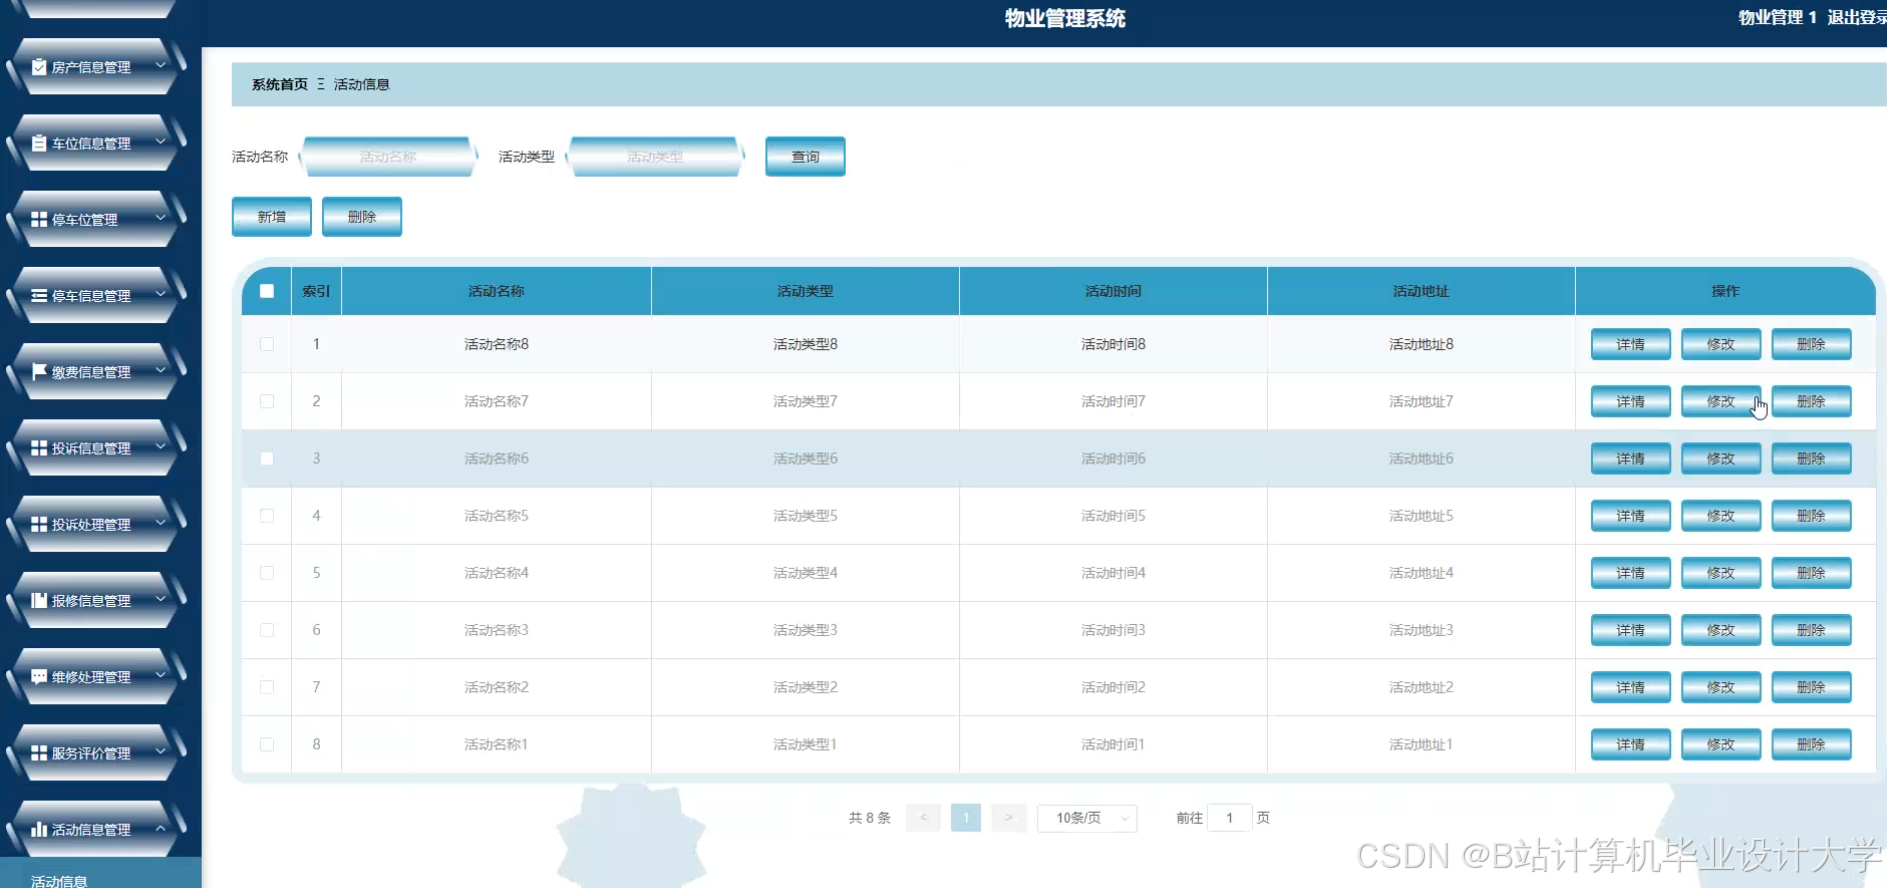
Task: Click 修改 for 活动名称4
Action: coord(1721,573)
